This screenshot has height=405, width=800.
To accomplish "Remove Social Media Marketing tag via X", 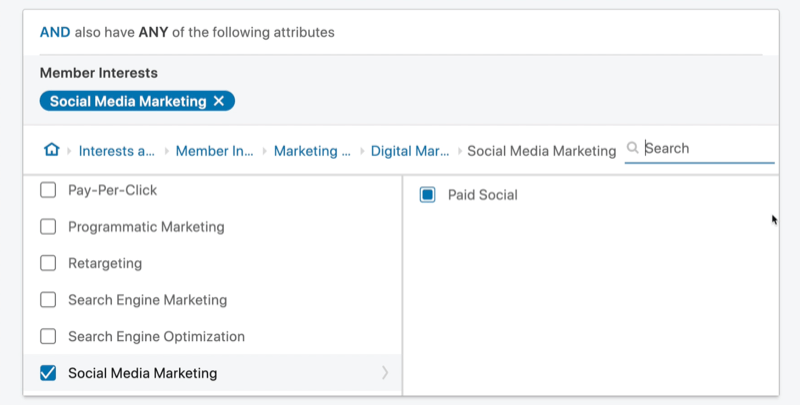I will tap(219, 101).
